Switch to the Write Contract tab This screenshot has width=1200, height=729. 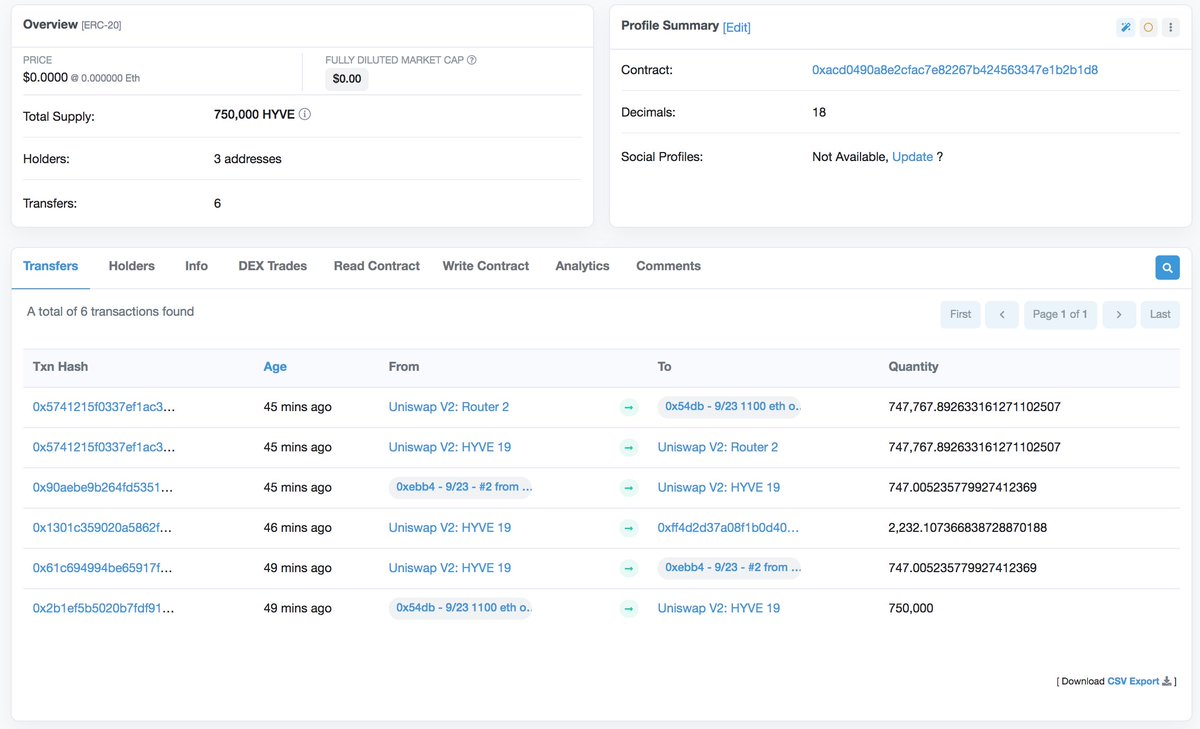[x=486, y=266]
